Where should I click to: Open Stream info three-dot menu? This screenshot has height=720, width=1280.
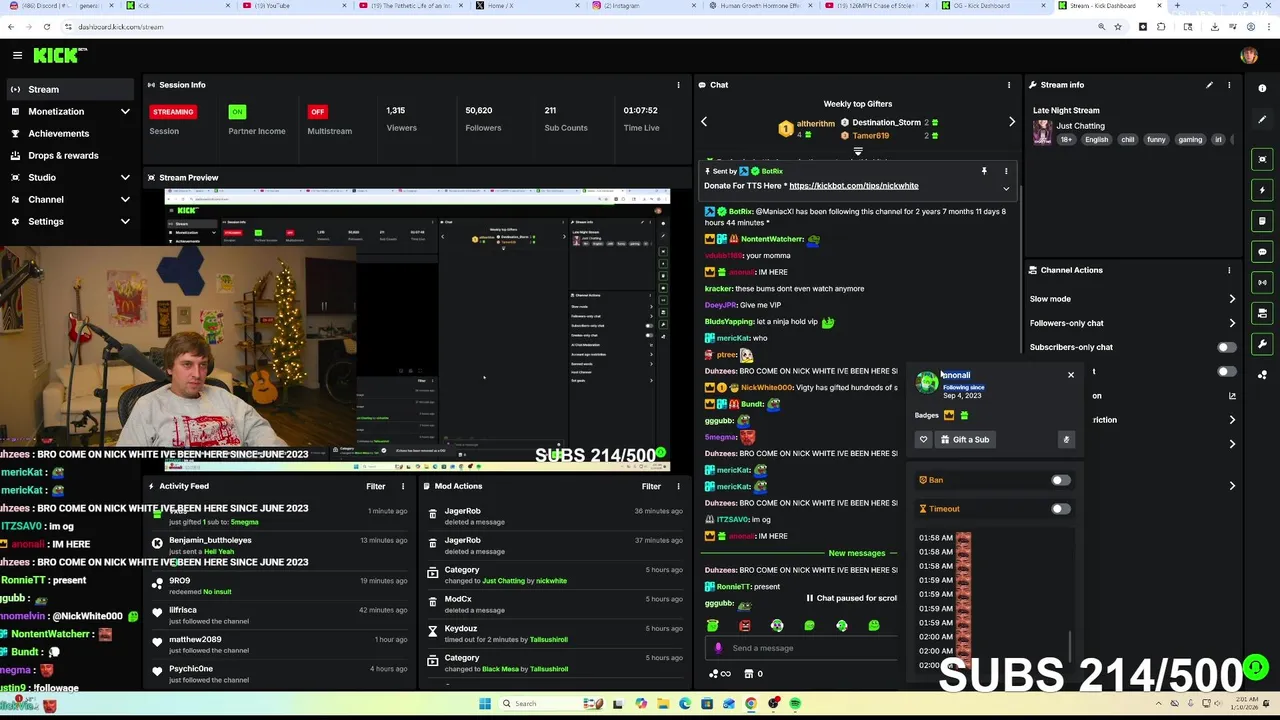point(1229,85)
